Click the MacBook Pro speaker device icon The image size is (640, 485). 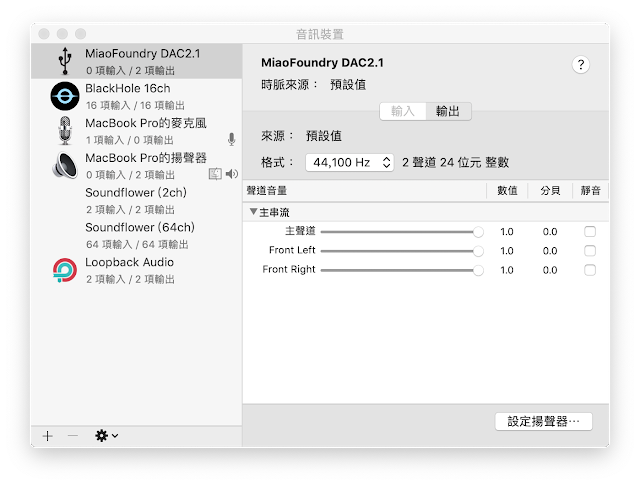pos(65,165)
